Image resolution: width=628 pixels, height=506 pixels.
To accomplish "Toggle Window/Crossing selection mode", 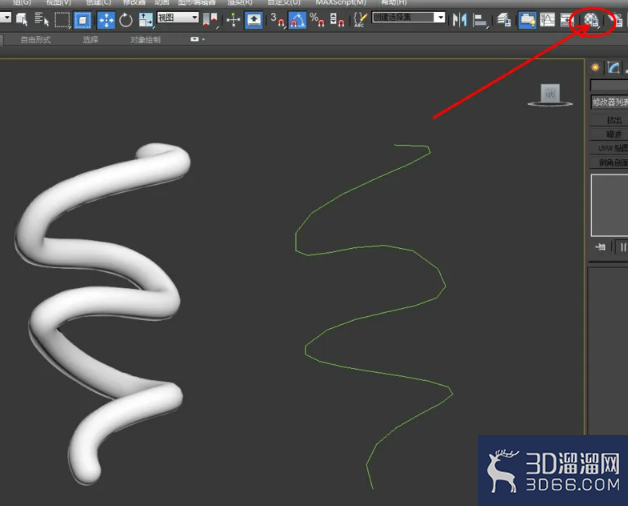I will (x=83, y=20).
